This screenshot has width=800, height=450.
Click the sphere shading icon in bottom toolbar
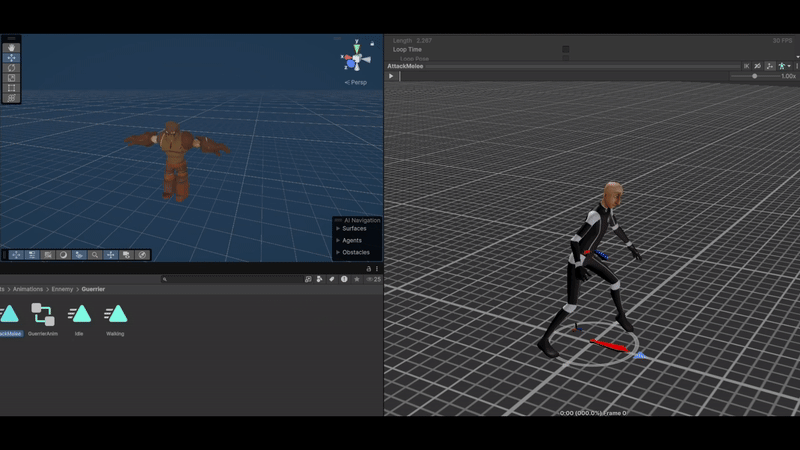click(x=63, y=255)
